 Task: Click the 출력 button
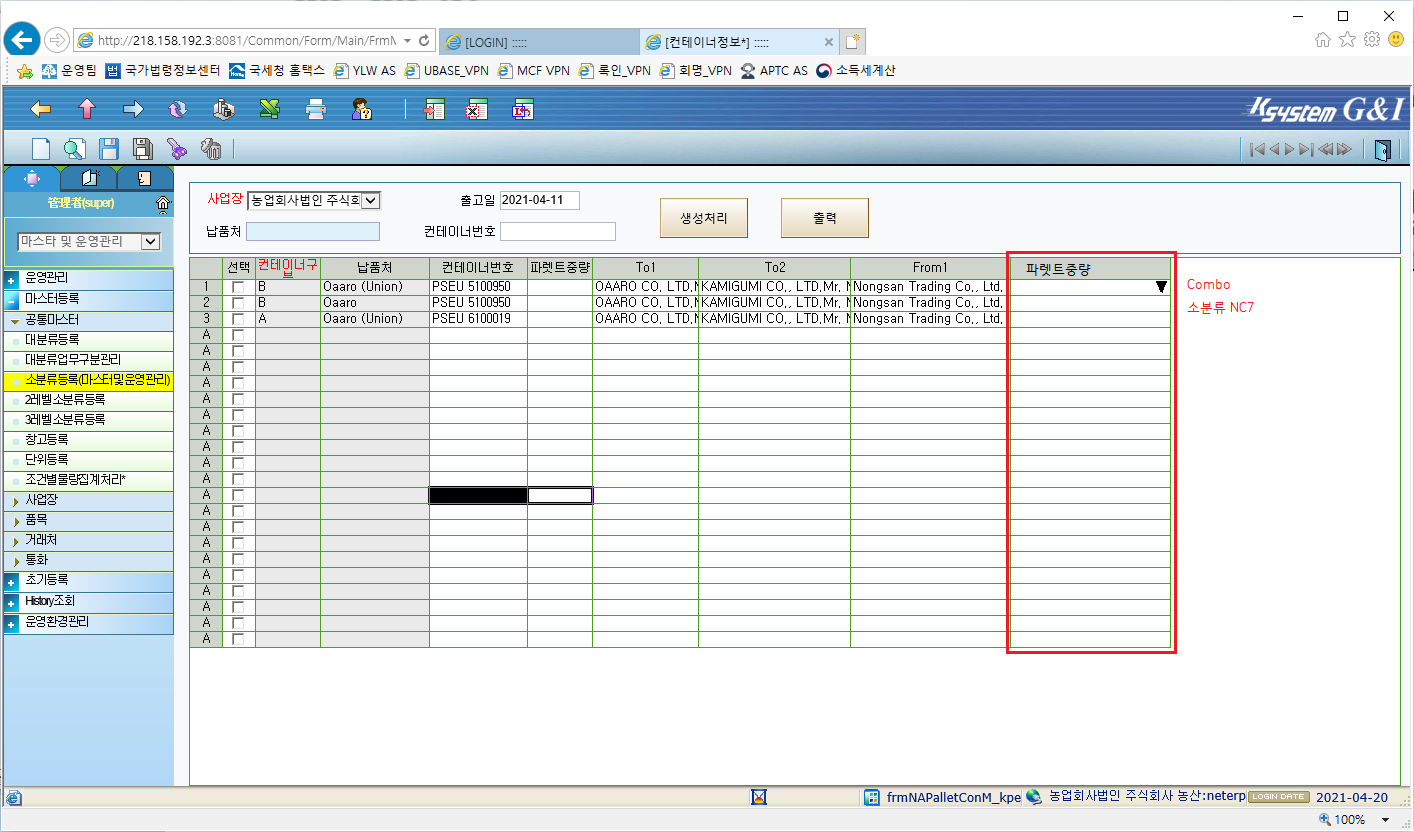tap(825, 218)
